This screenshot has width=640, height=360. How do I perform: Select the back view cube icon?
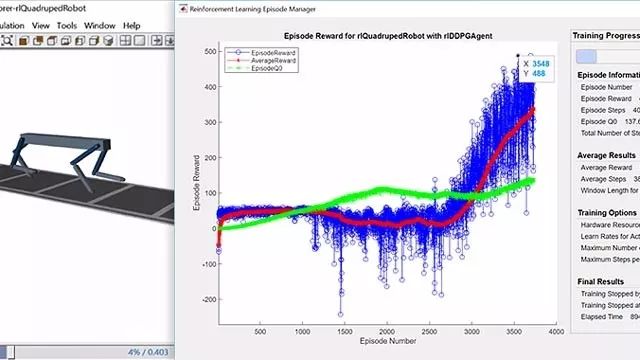coord(38,41)
